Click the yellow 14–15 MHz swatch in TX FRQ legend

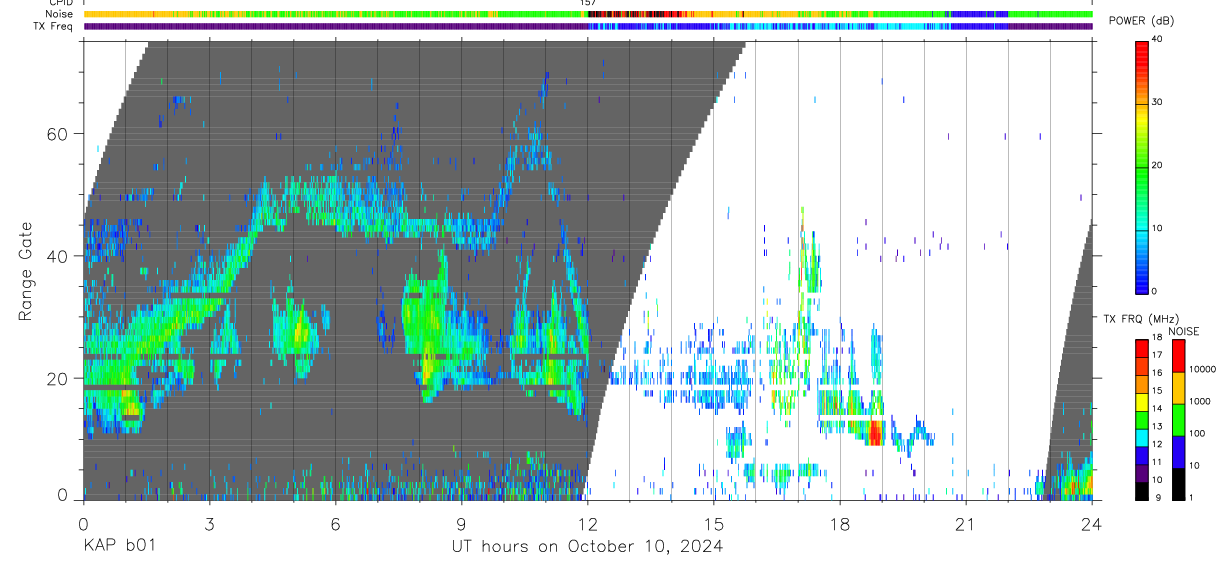coord(1141,402)
